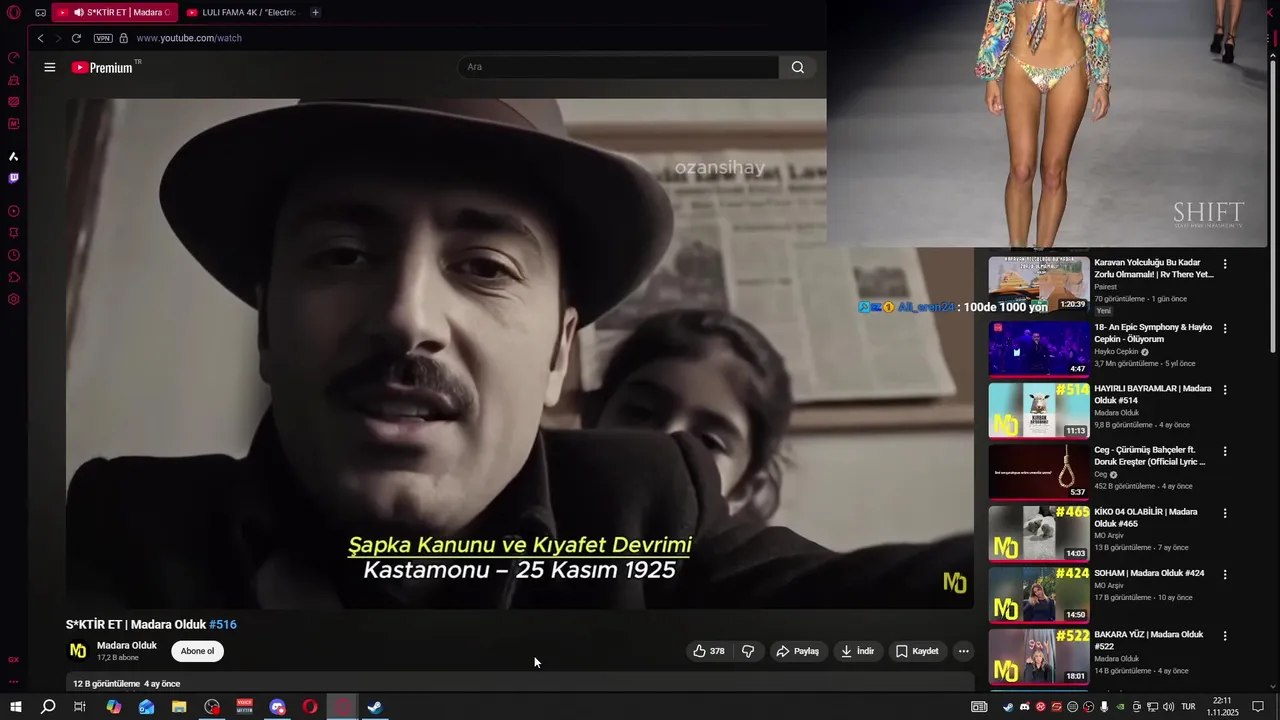Open Discord icon in system tray
This screenshot has width=1280, height=720.
point(1024,707)
